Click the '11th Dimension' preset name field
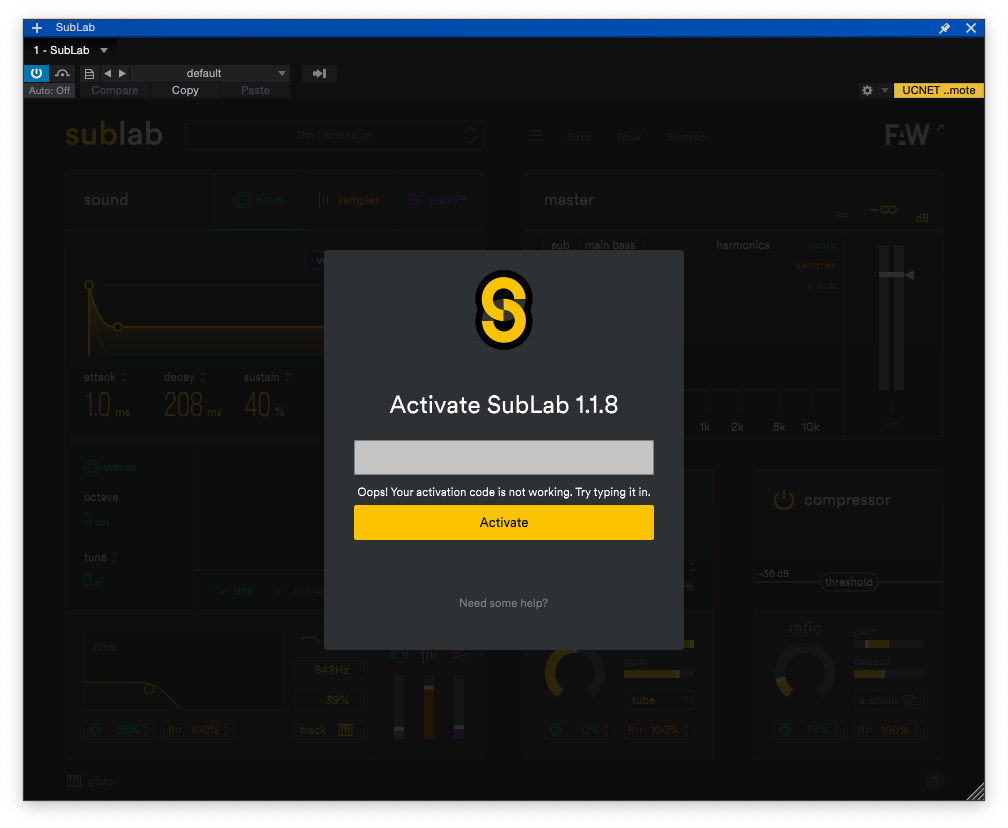This screenshot has width=1008, height=828. tap(334, 135)
